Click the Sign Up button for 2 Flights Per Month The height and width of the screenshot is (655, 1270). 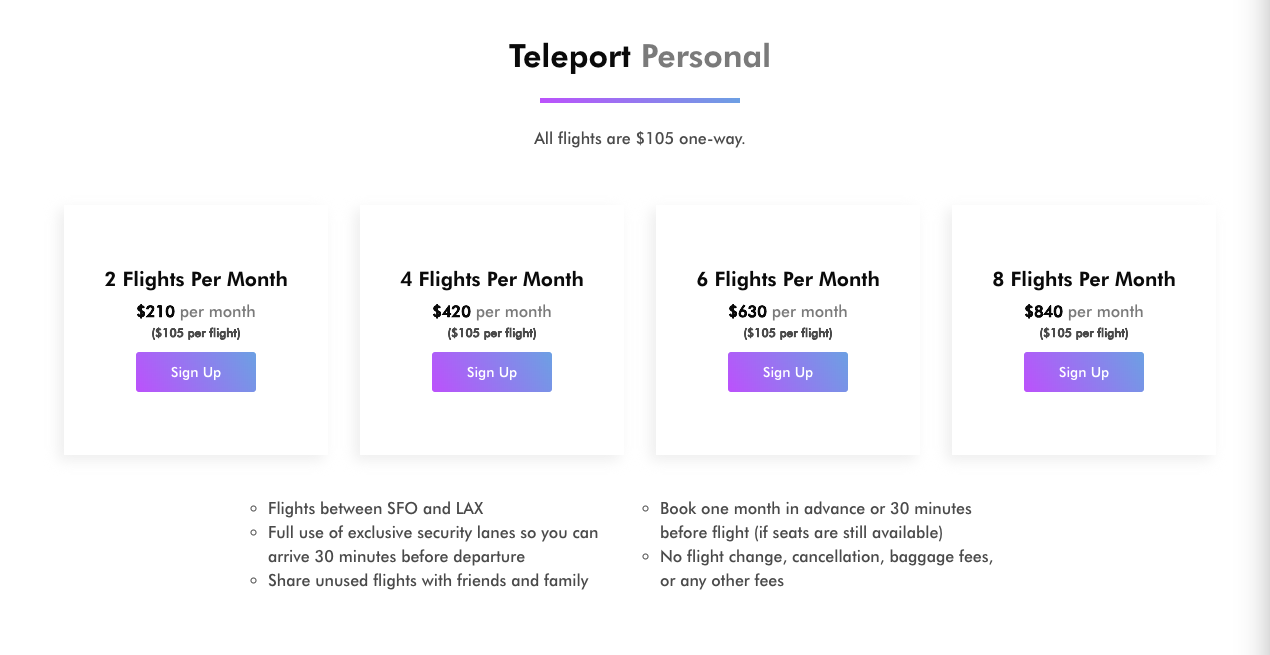(x=196, y=371)
